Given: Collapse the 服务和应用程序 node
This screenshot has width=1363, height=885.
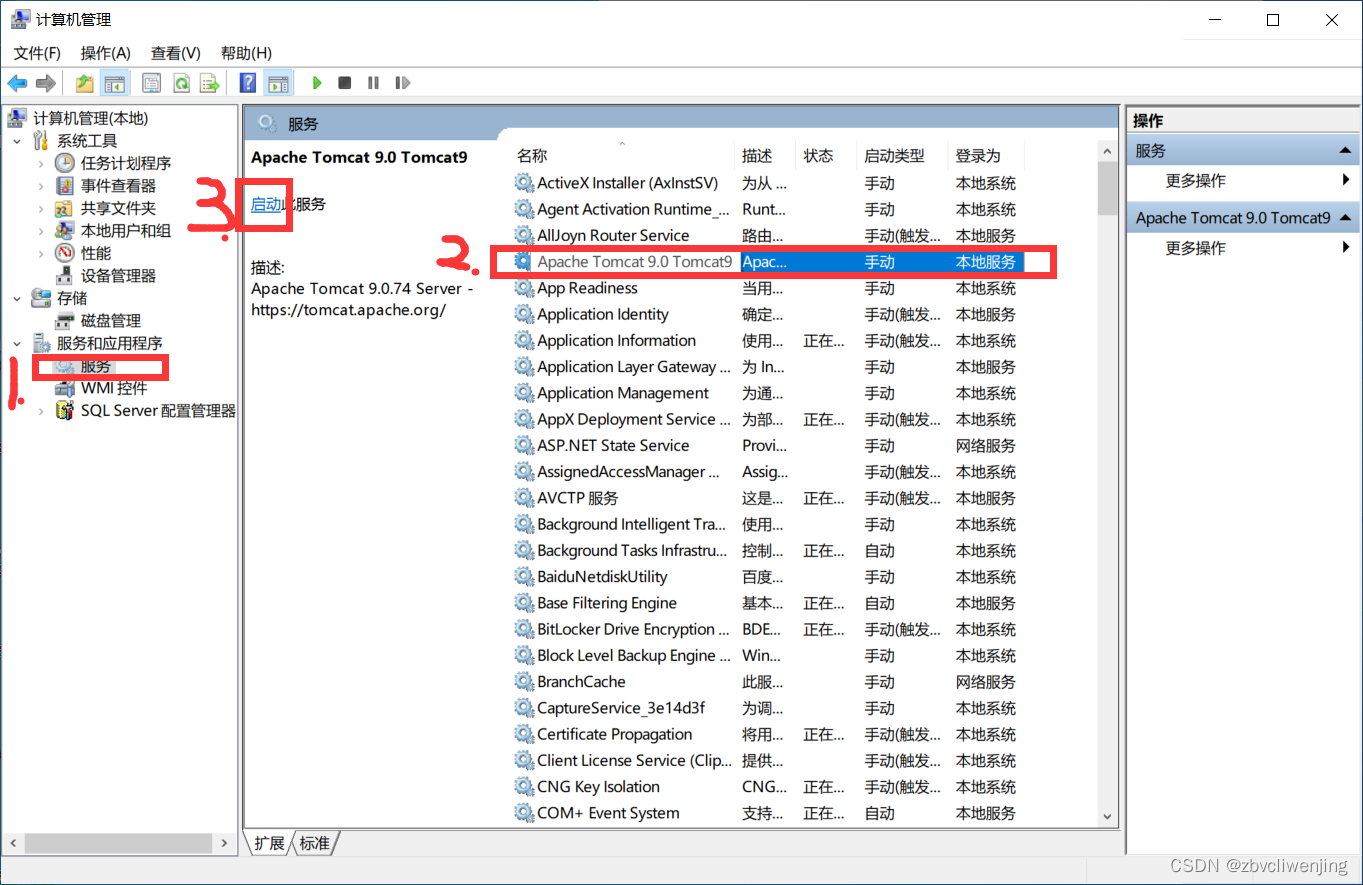Looking at the screenshot, I should click(17, 343).
